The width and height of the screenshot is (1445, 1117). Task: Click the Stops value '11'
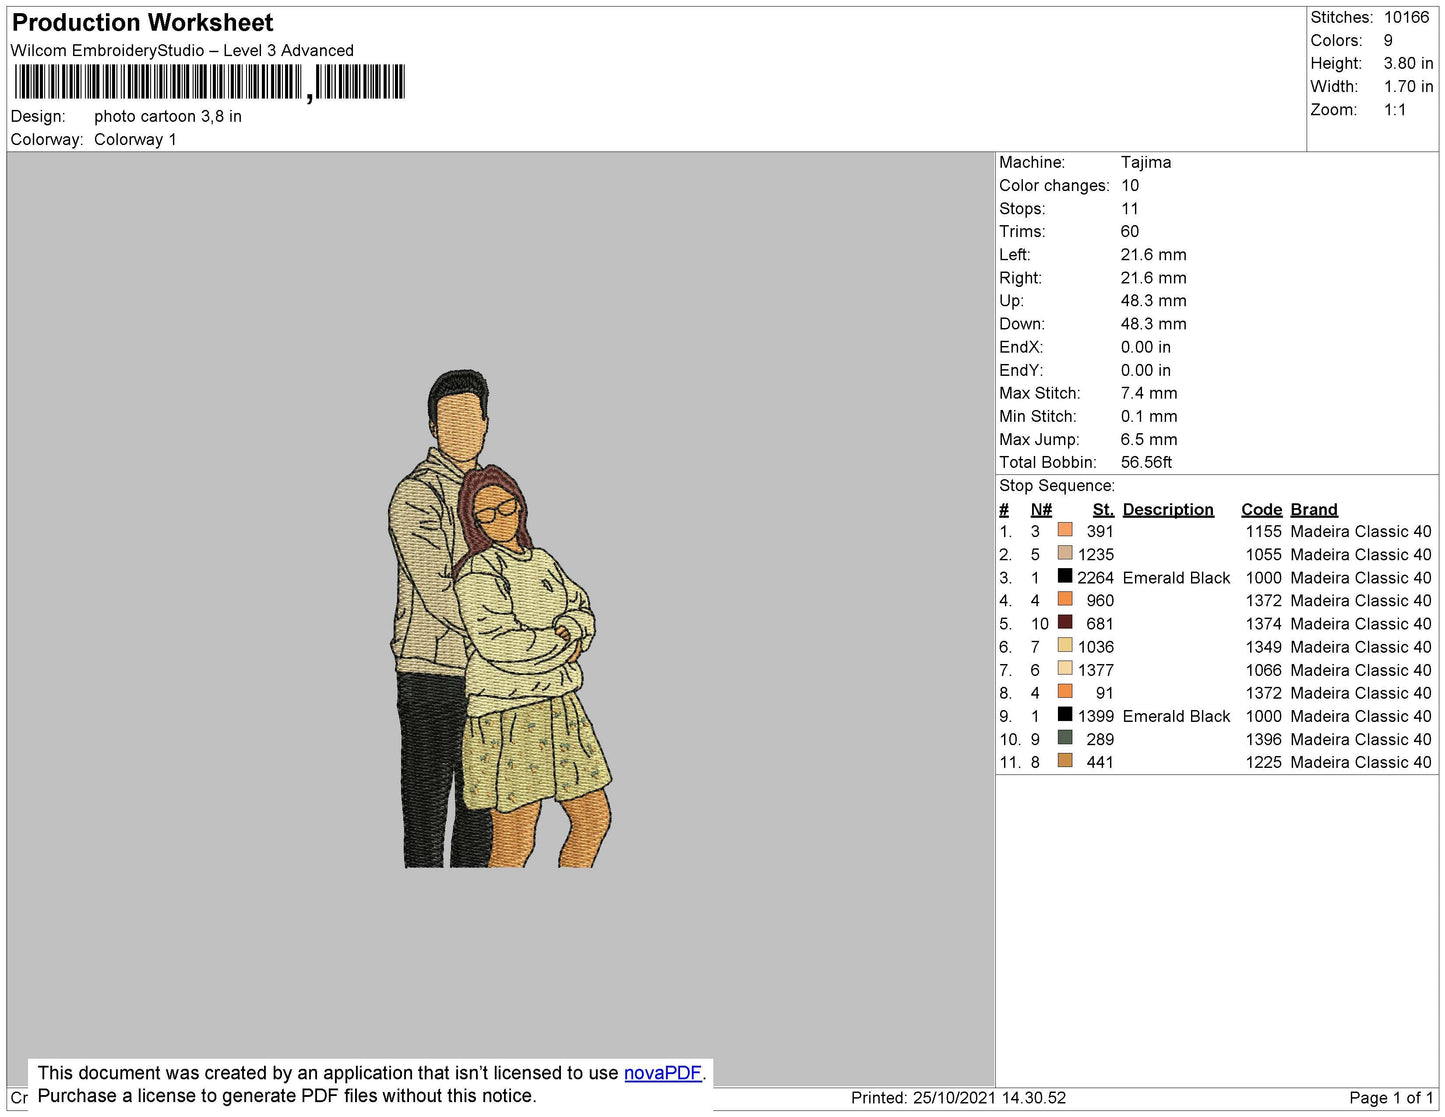pyautogui.click(x=1130, y=209)
